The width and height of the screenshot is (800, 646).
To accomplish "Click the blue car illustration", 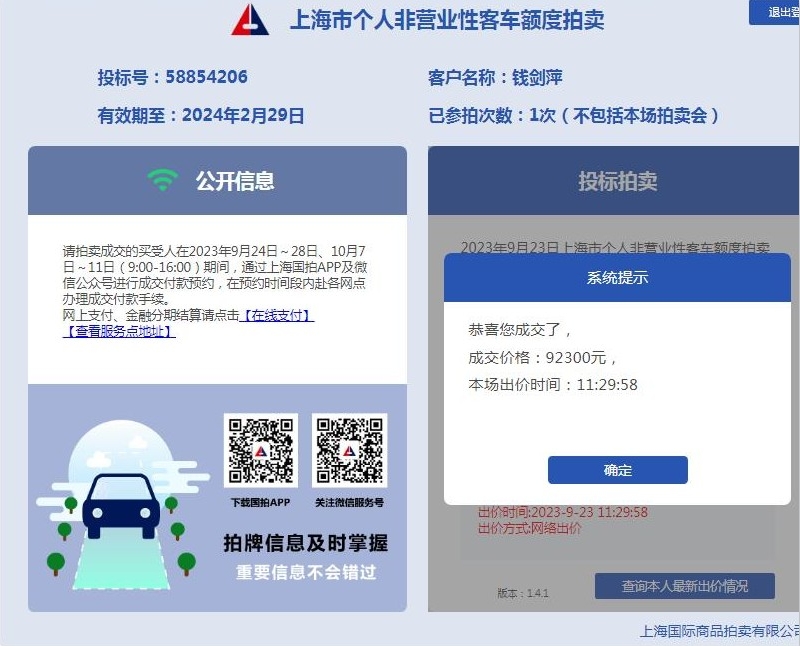I will (x=121, y=506).
